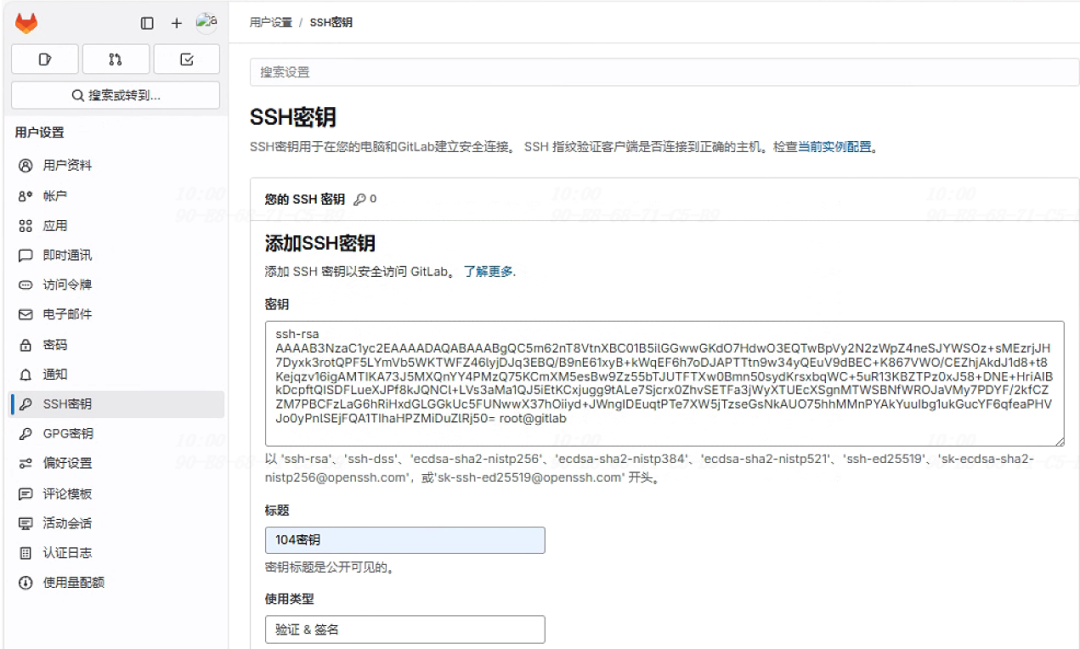Click the 标题 field containing 104密钥

point(405,540)
